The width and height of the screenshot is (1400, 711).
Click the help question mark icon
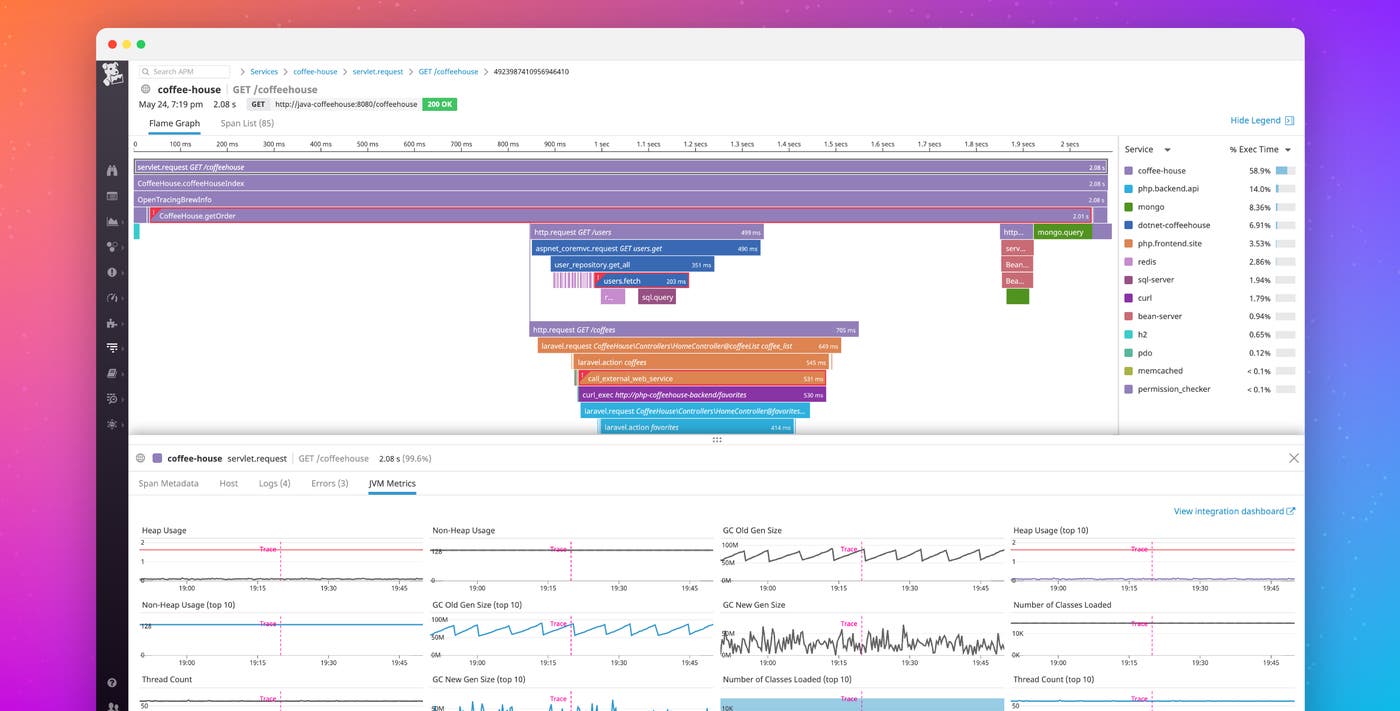click(112, 682)
